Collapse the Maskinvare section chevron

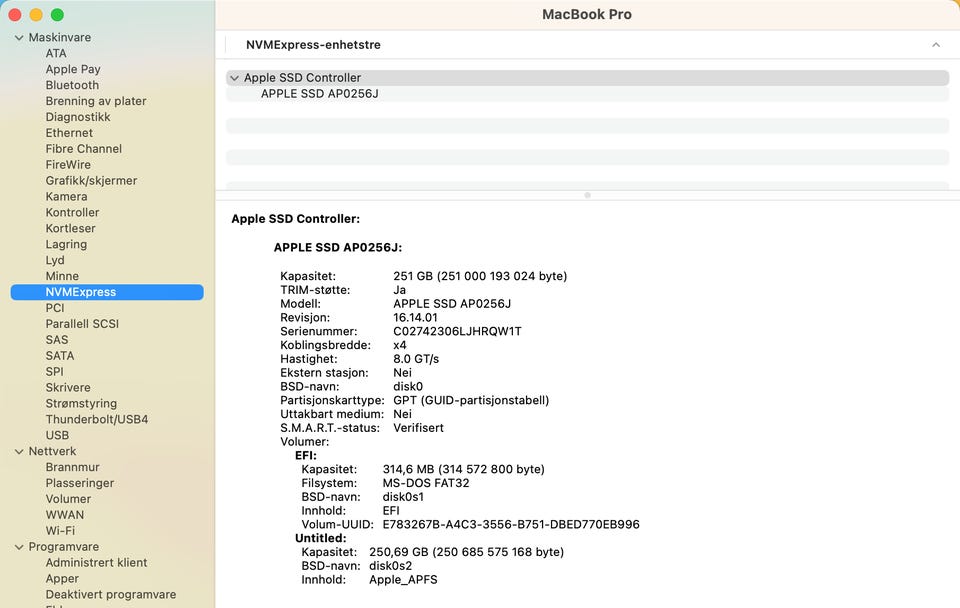point(19,38)
